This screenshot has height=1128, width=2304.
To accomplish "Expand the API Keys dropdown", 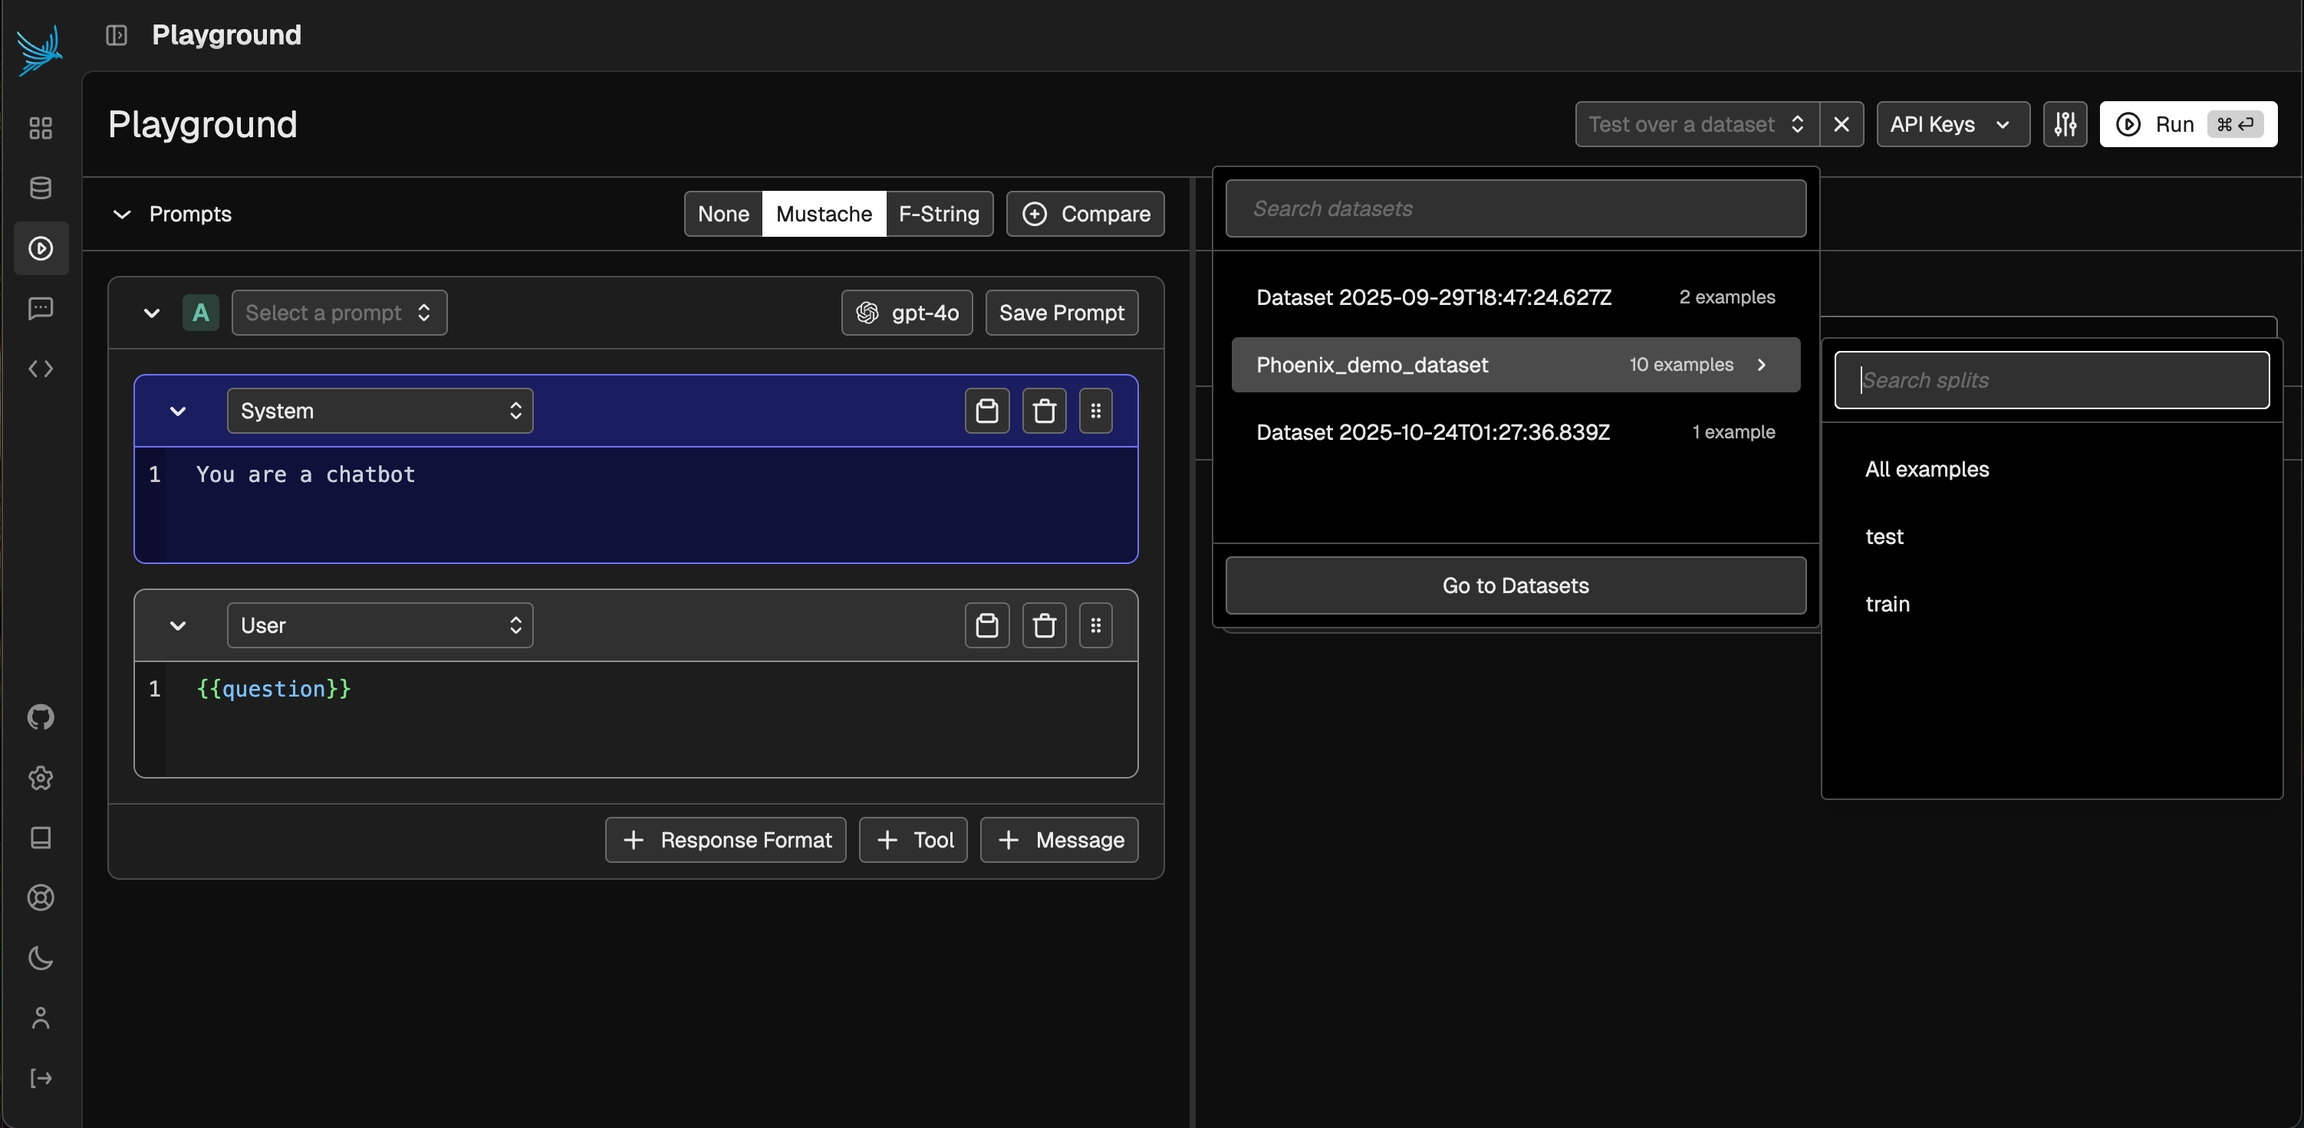I will 1951,124.
